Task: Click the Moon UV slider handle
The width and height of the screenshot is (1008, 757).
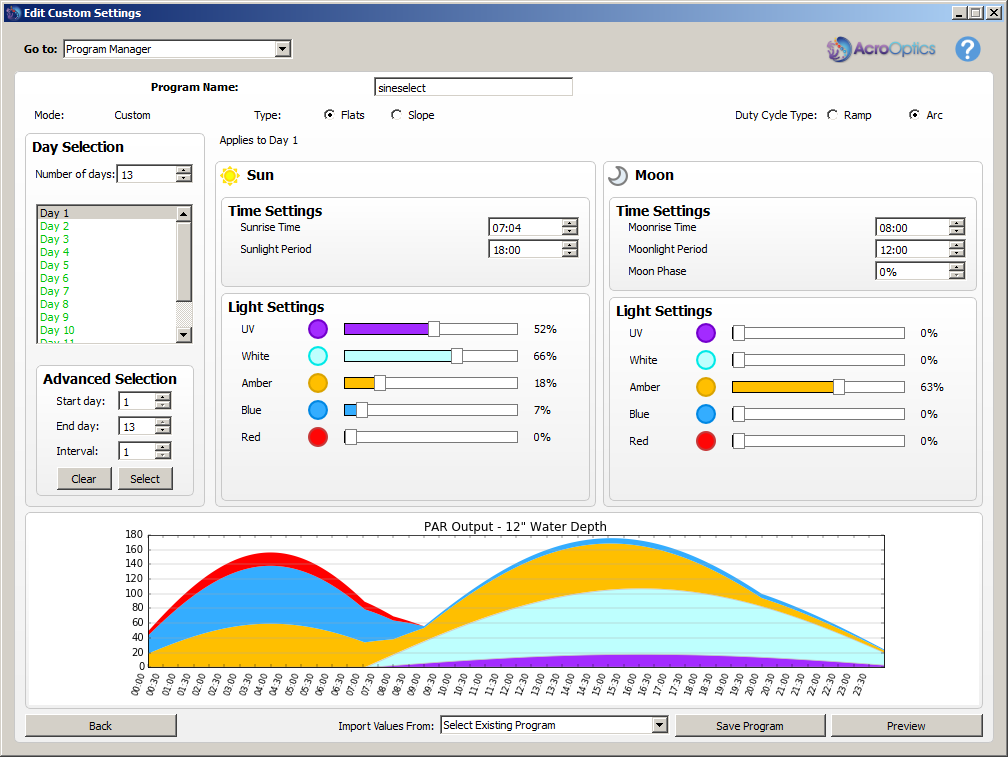Action: pyautogui.click(x=739, y=333)
